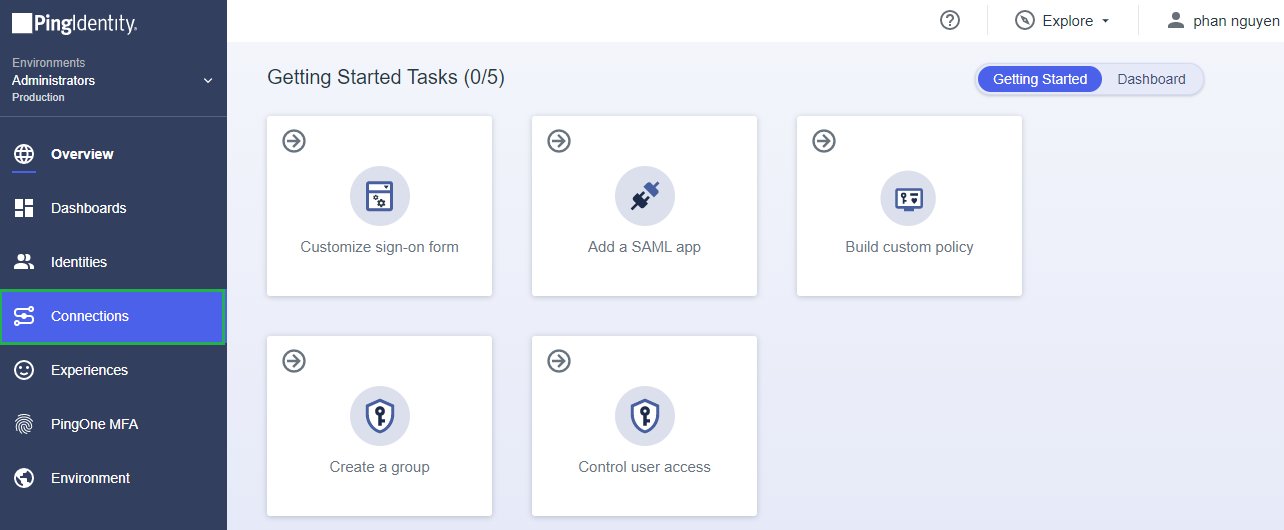Click the arrow circle on Customize sign-on card
Screen dimensions: 1284x530
[x=294, y=141]
